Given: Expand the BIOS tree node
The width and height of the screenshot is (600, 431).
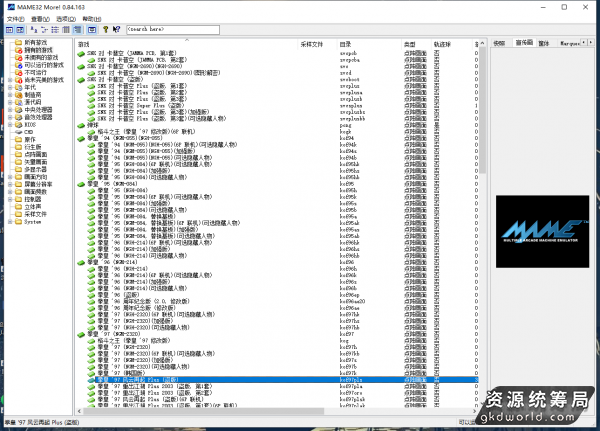Looking at the screenshot, I should (10, 125).
